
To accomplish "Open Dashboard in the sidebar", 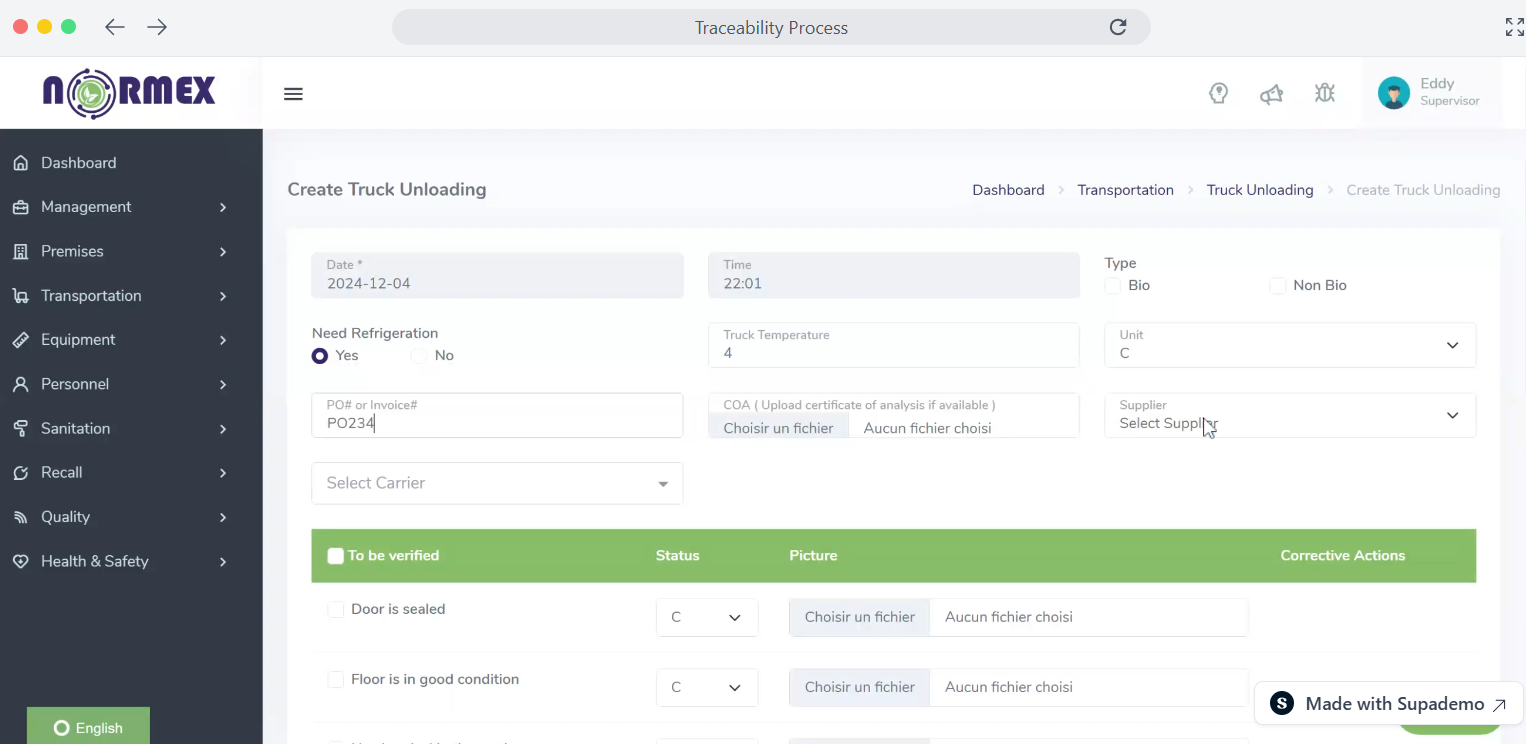I will click(x=78, y=163).
